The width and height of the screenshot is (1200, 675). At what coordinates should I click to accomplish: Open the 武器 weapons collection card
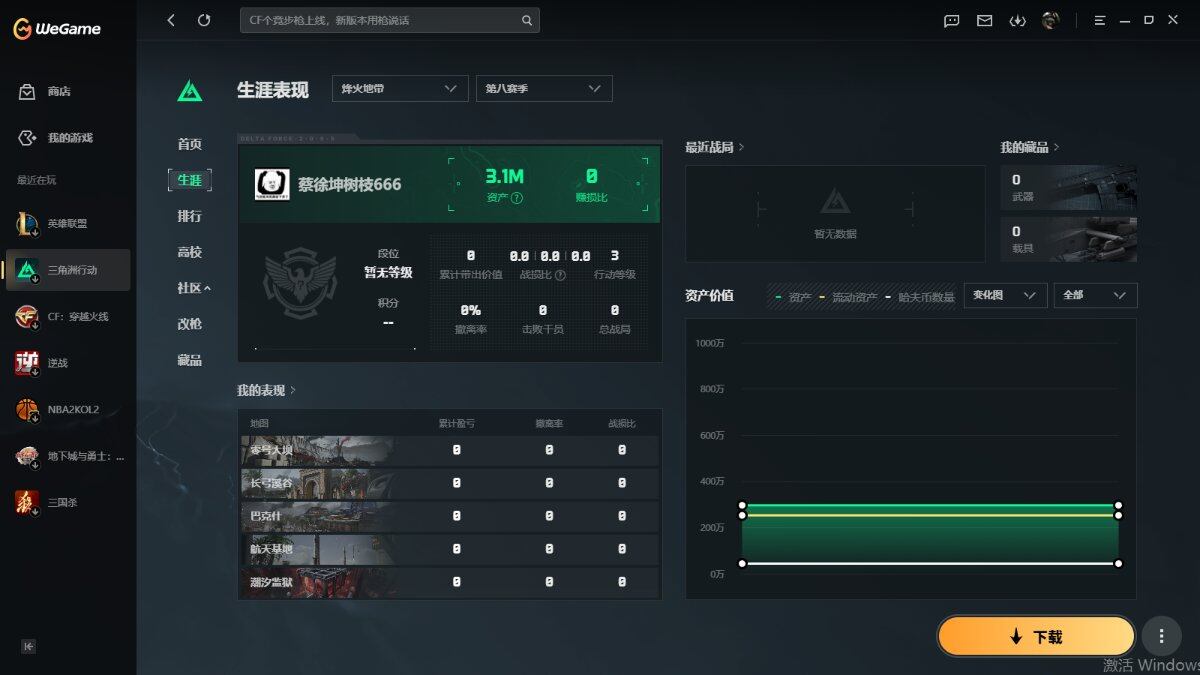coord(1068,187)
